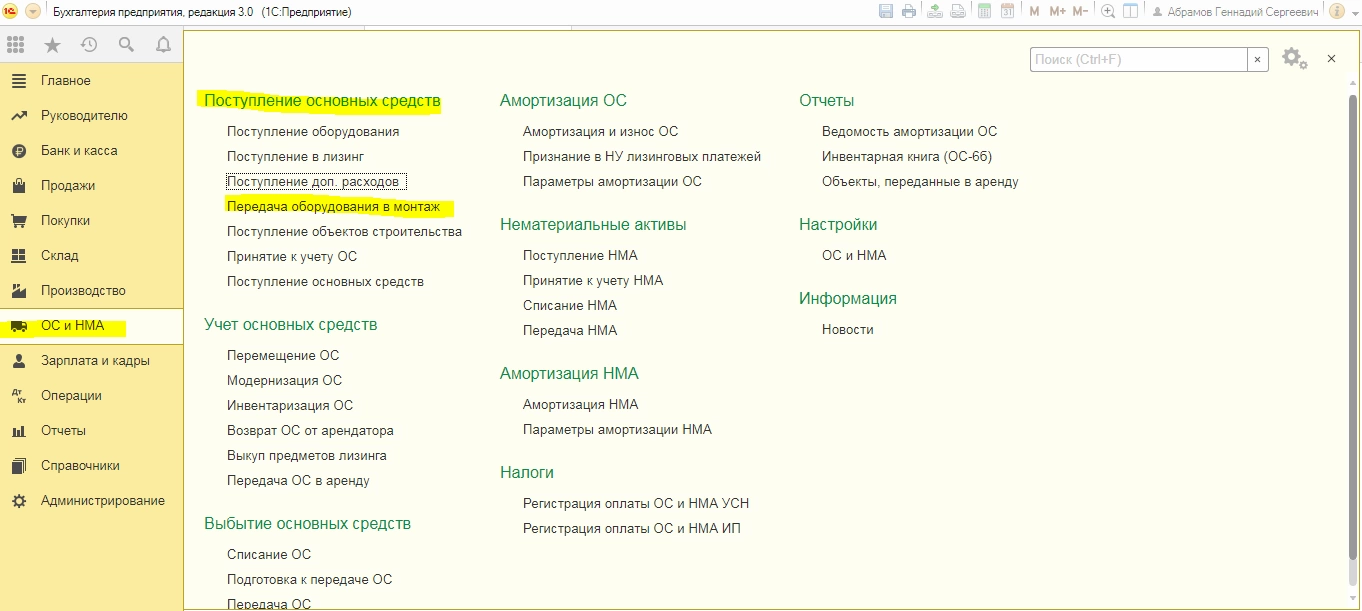The width and height of the screenshot is (1362, 611).
Task: Open Инвентаризация ОС link
Action: 290,405
